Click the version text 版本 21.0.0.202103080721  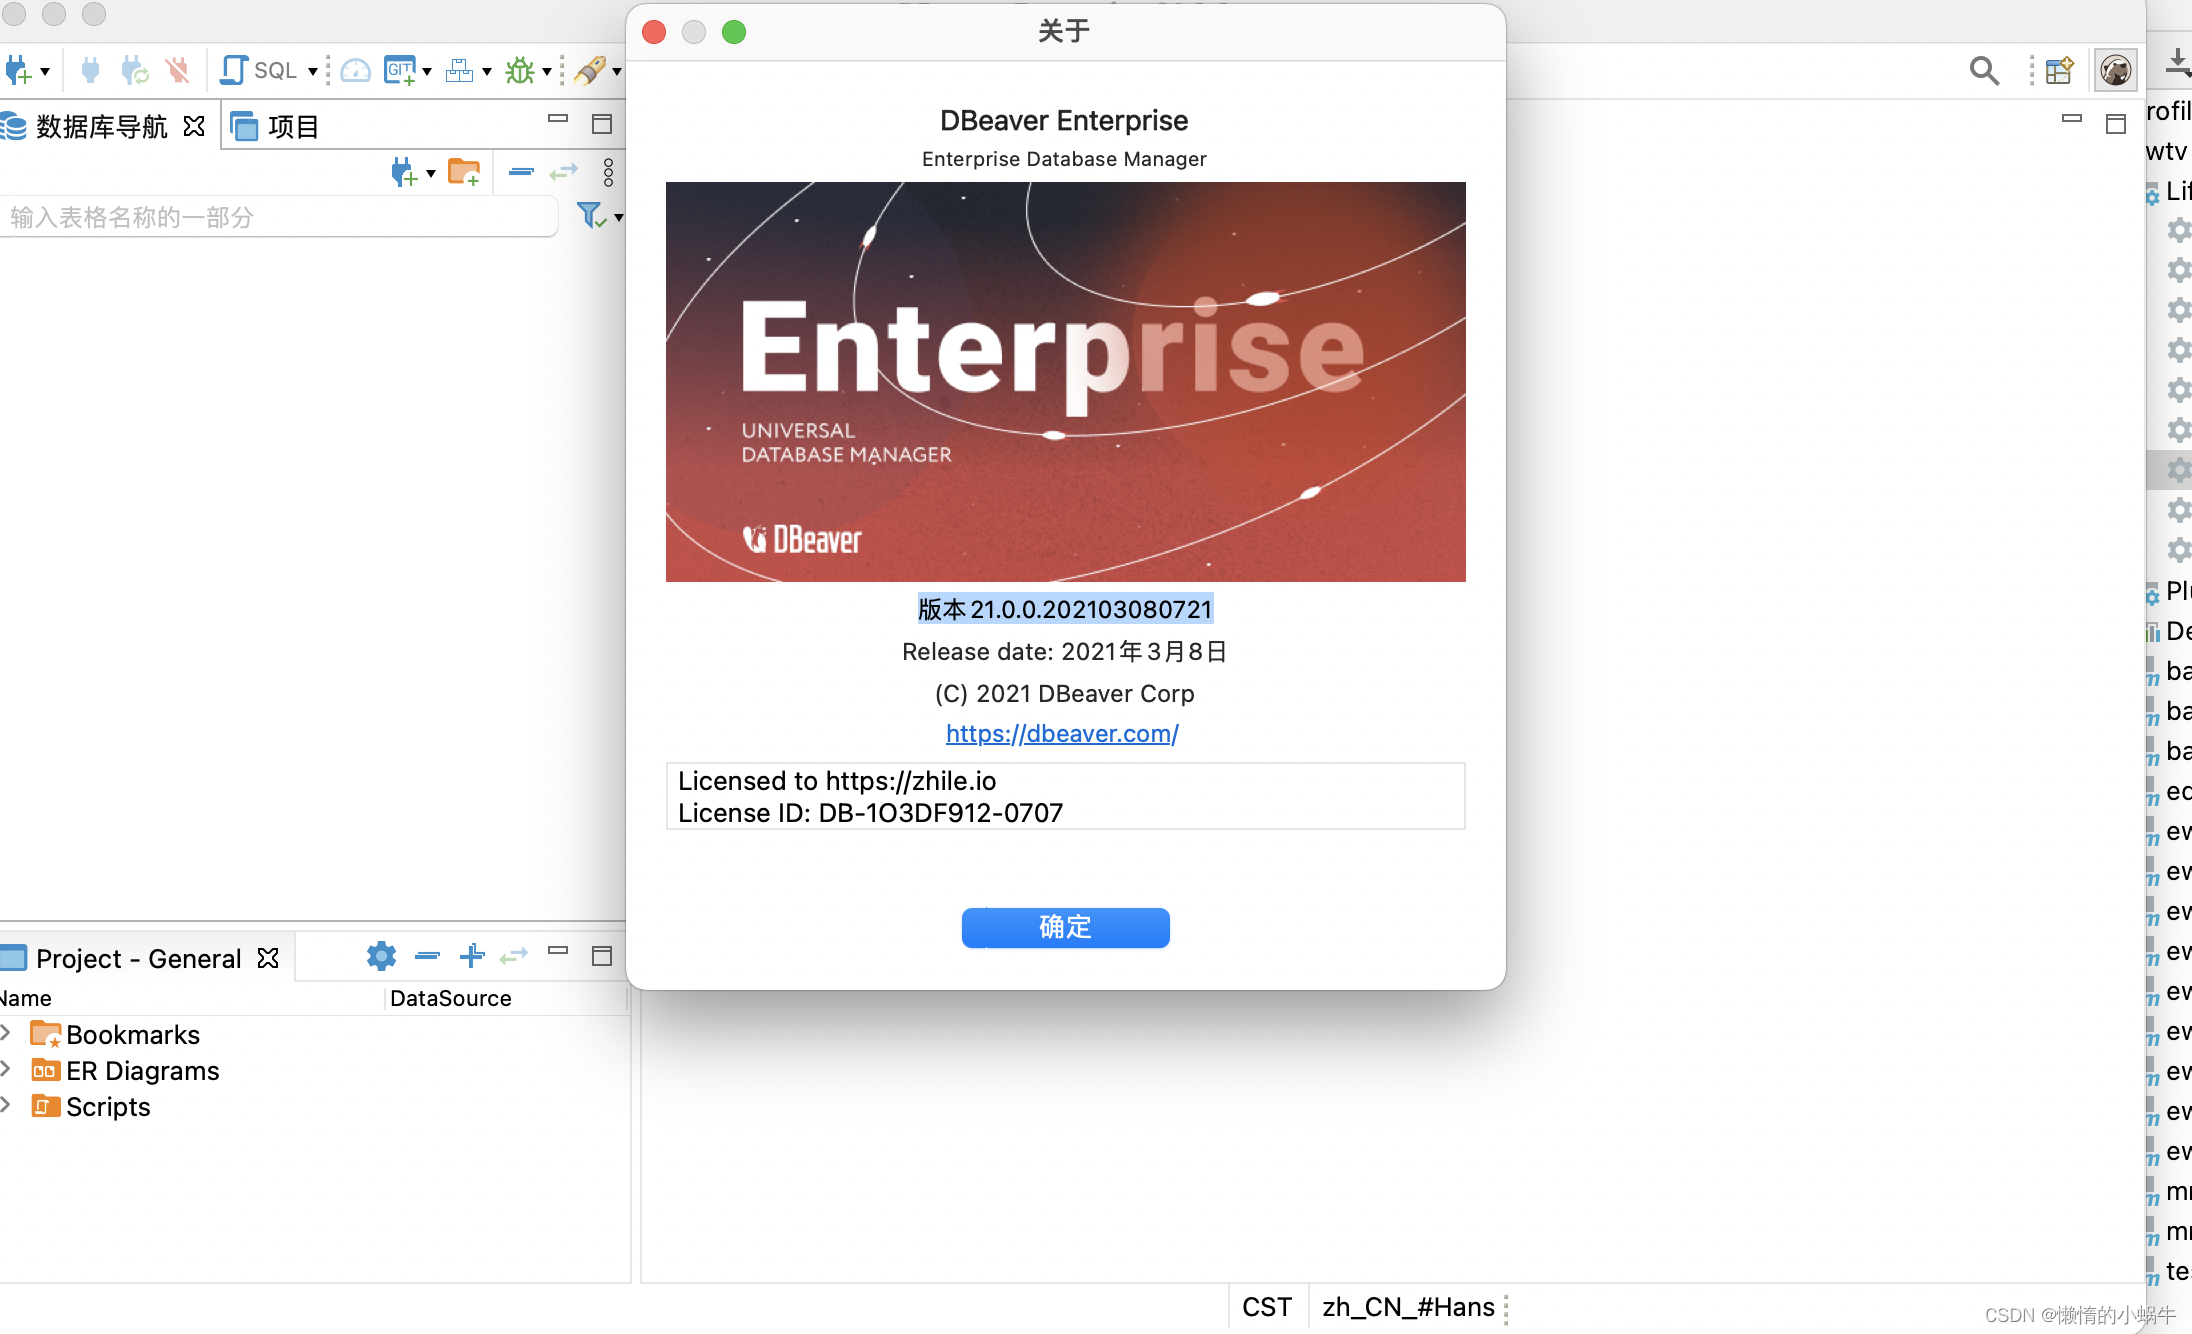[x=1065, y=609]
